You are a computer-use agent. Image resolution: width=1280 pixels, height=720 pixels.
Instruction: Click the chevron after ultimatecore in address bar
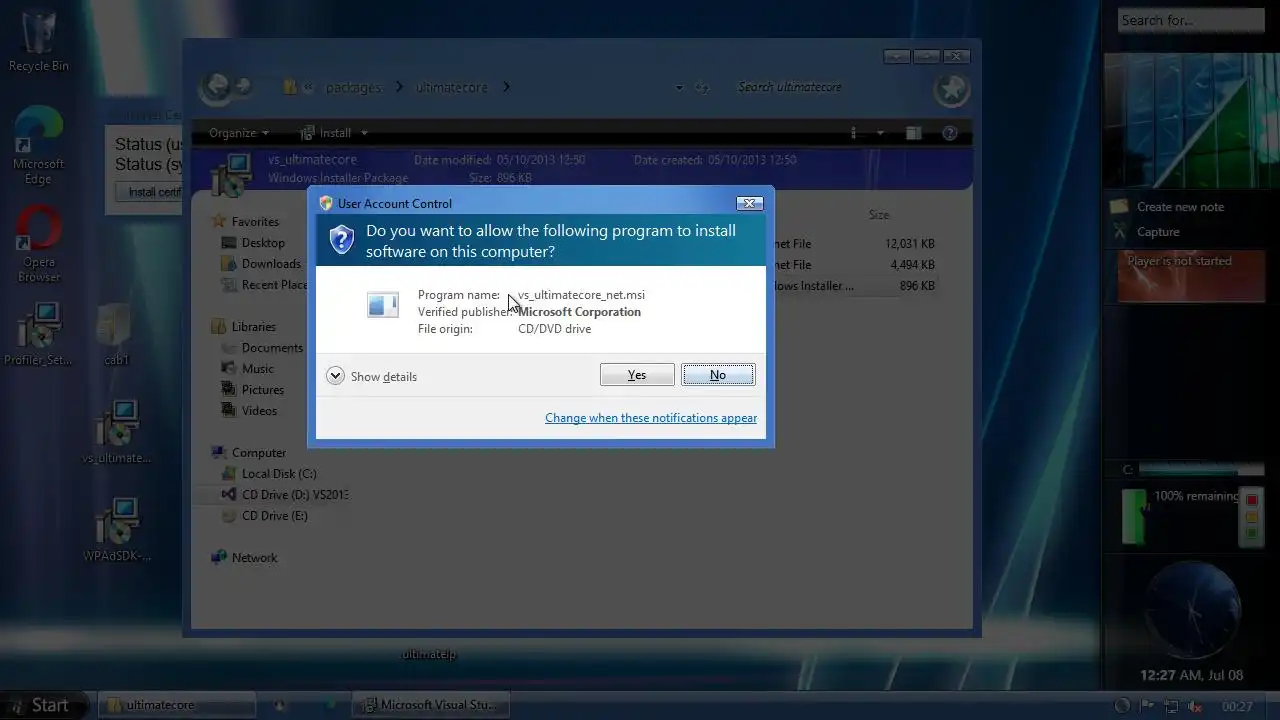506,87
